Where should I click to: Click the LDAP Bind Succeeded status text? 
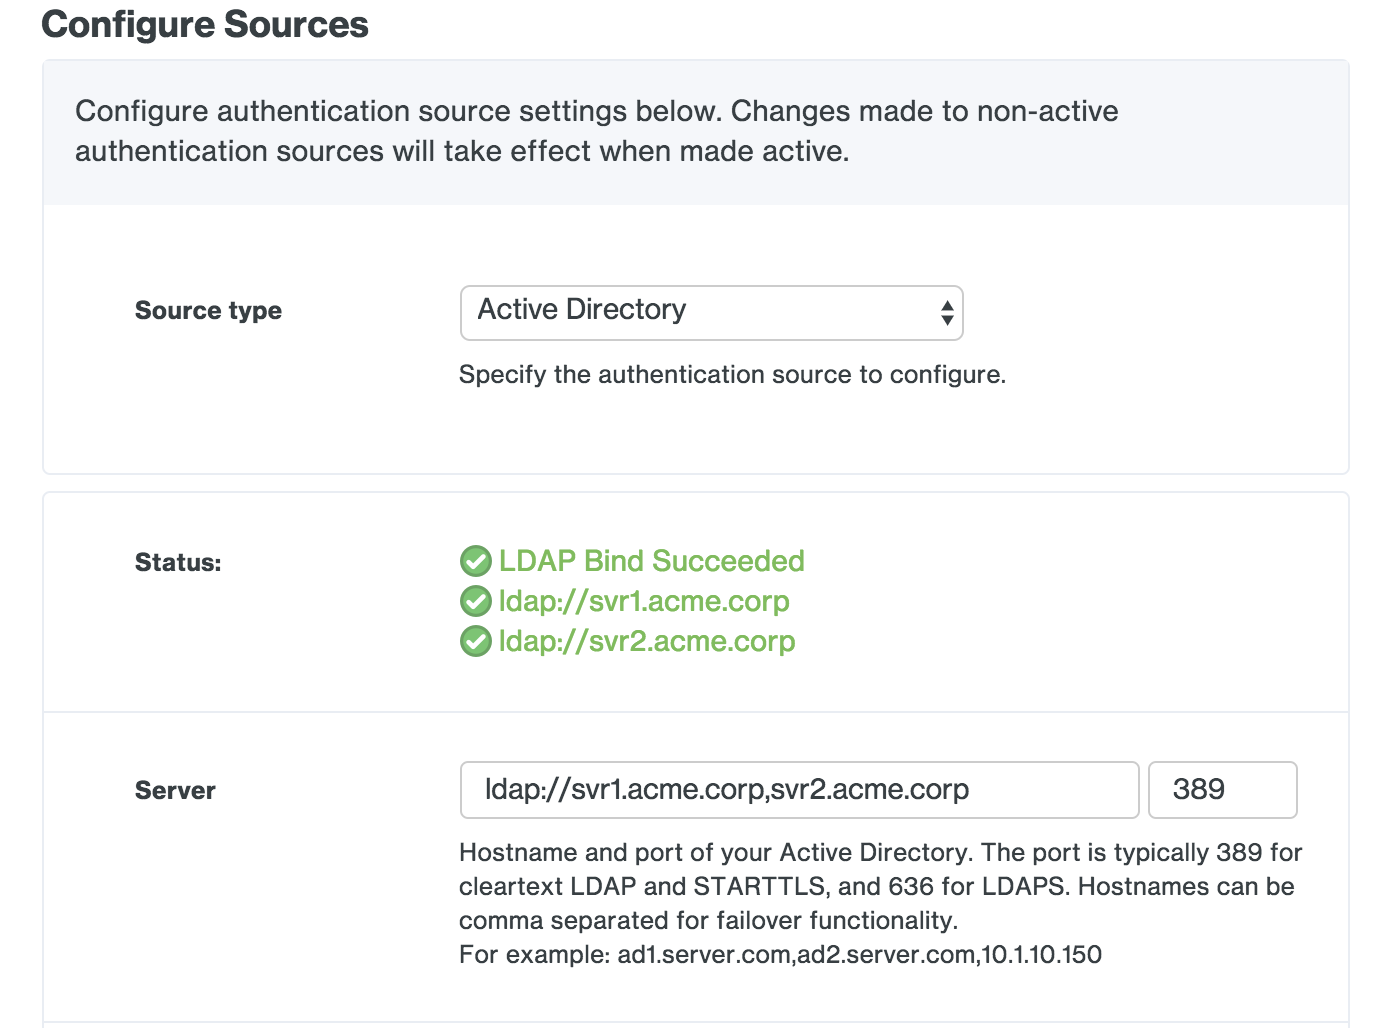click(651, 561)
